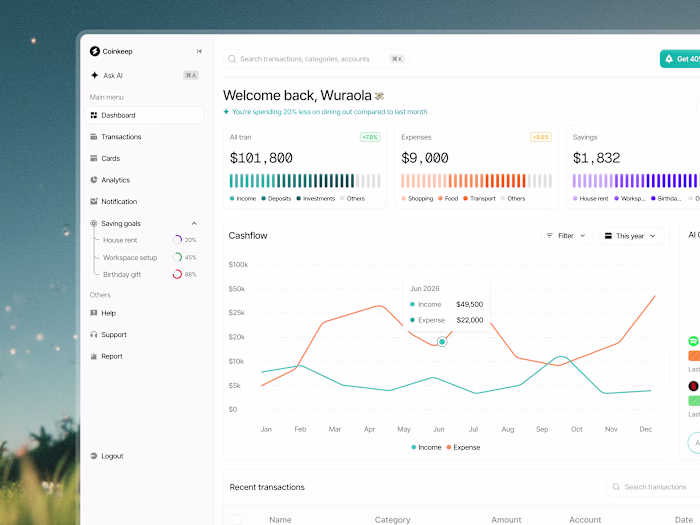
Task: Click the Jun data point on cashflow chart
Action: (442, 342)
